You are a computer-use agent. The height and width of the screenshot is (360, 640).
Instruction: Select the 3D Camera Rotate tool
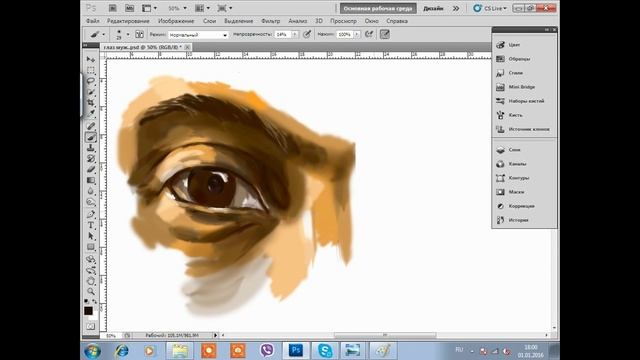[x=91, y=270]
